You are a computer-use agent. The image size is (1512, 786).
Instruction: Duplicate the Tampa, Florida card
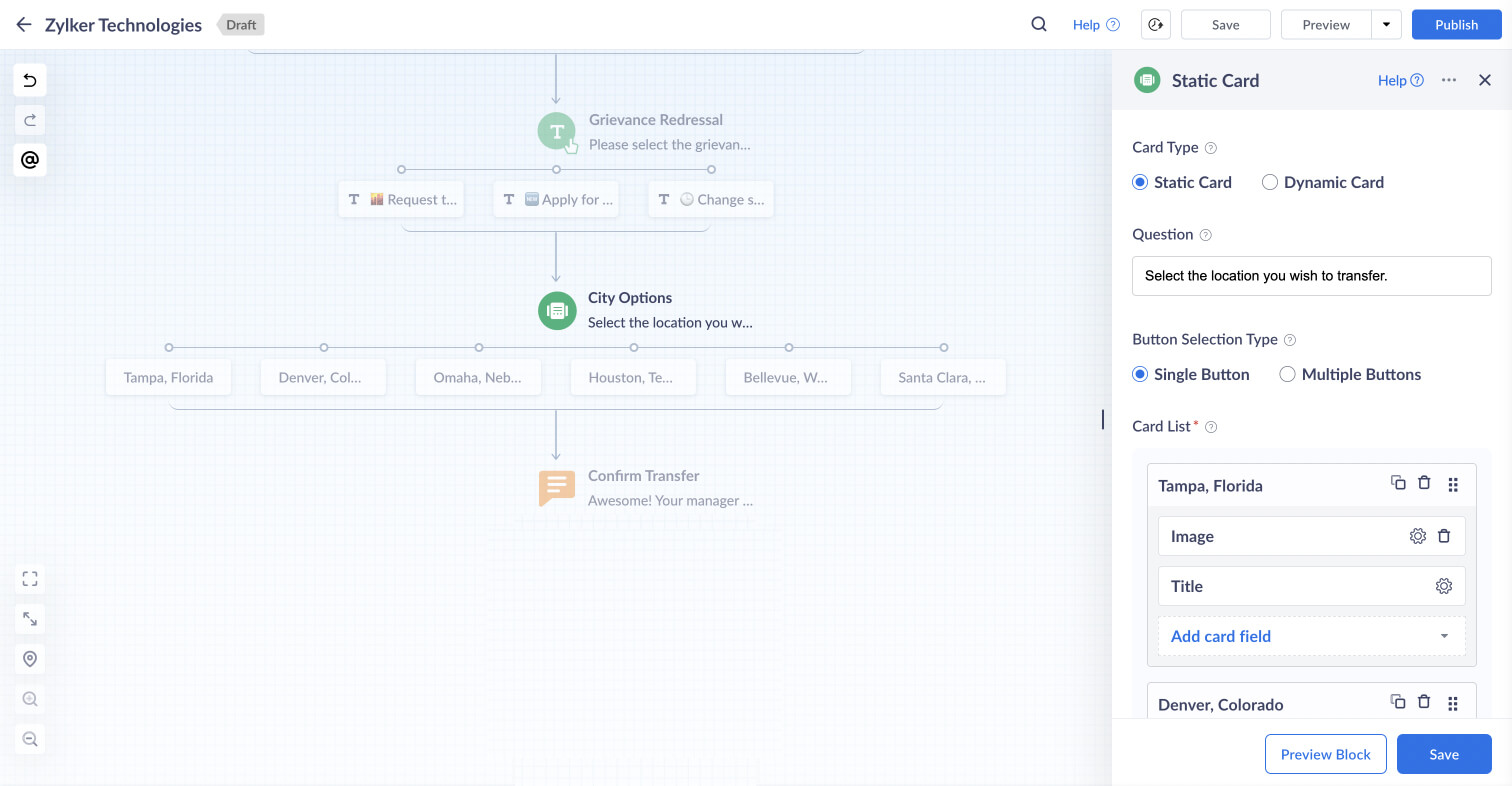point(1398,483)
